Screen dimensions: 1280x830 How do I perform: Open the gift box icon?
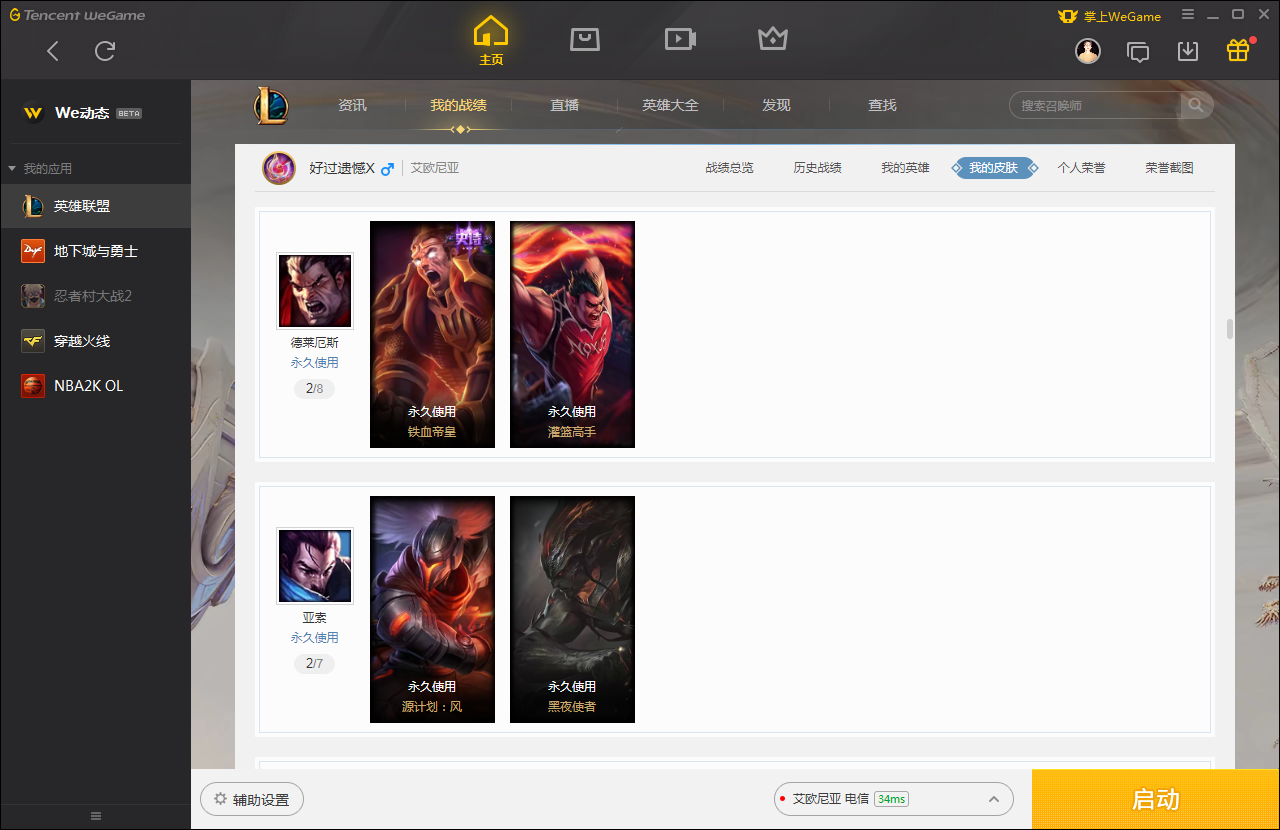[x=1238, y=50]
